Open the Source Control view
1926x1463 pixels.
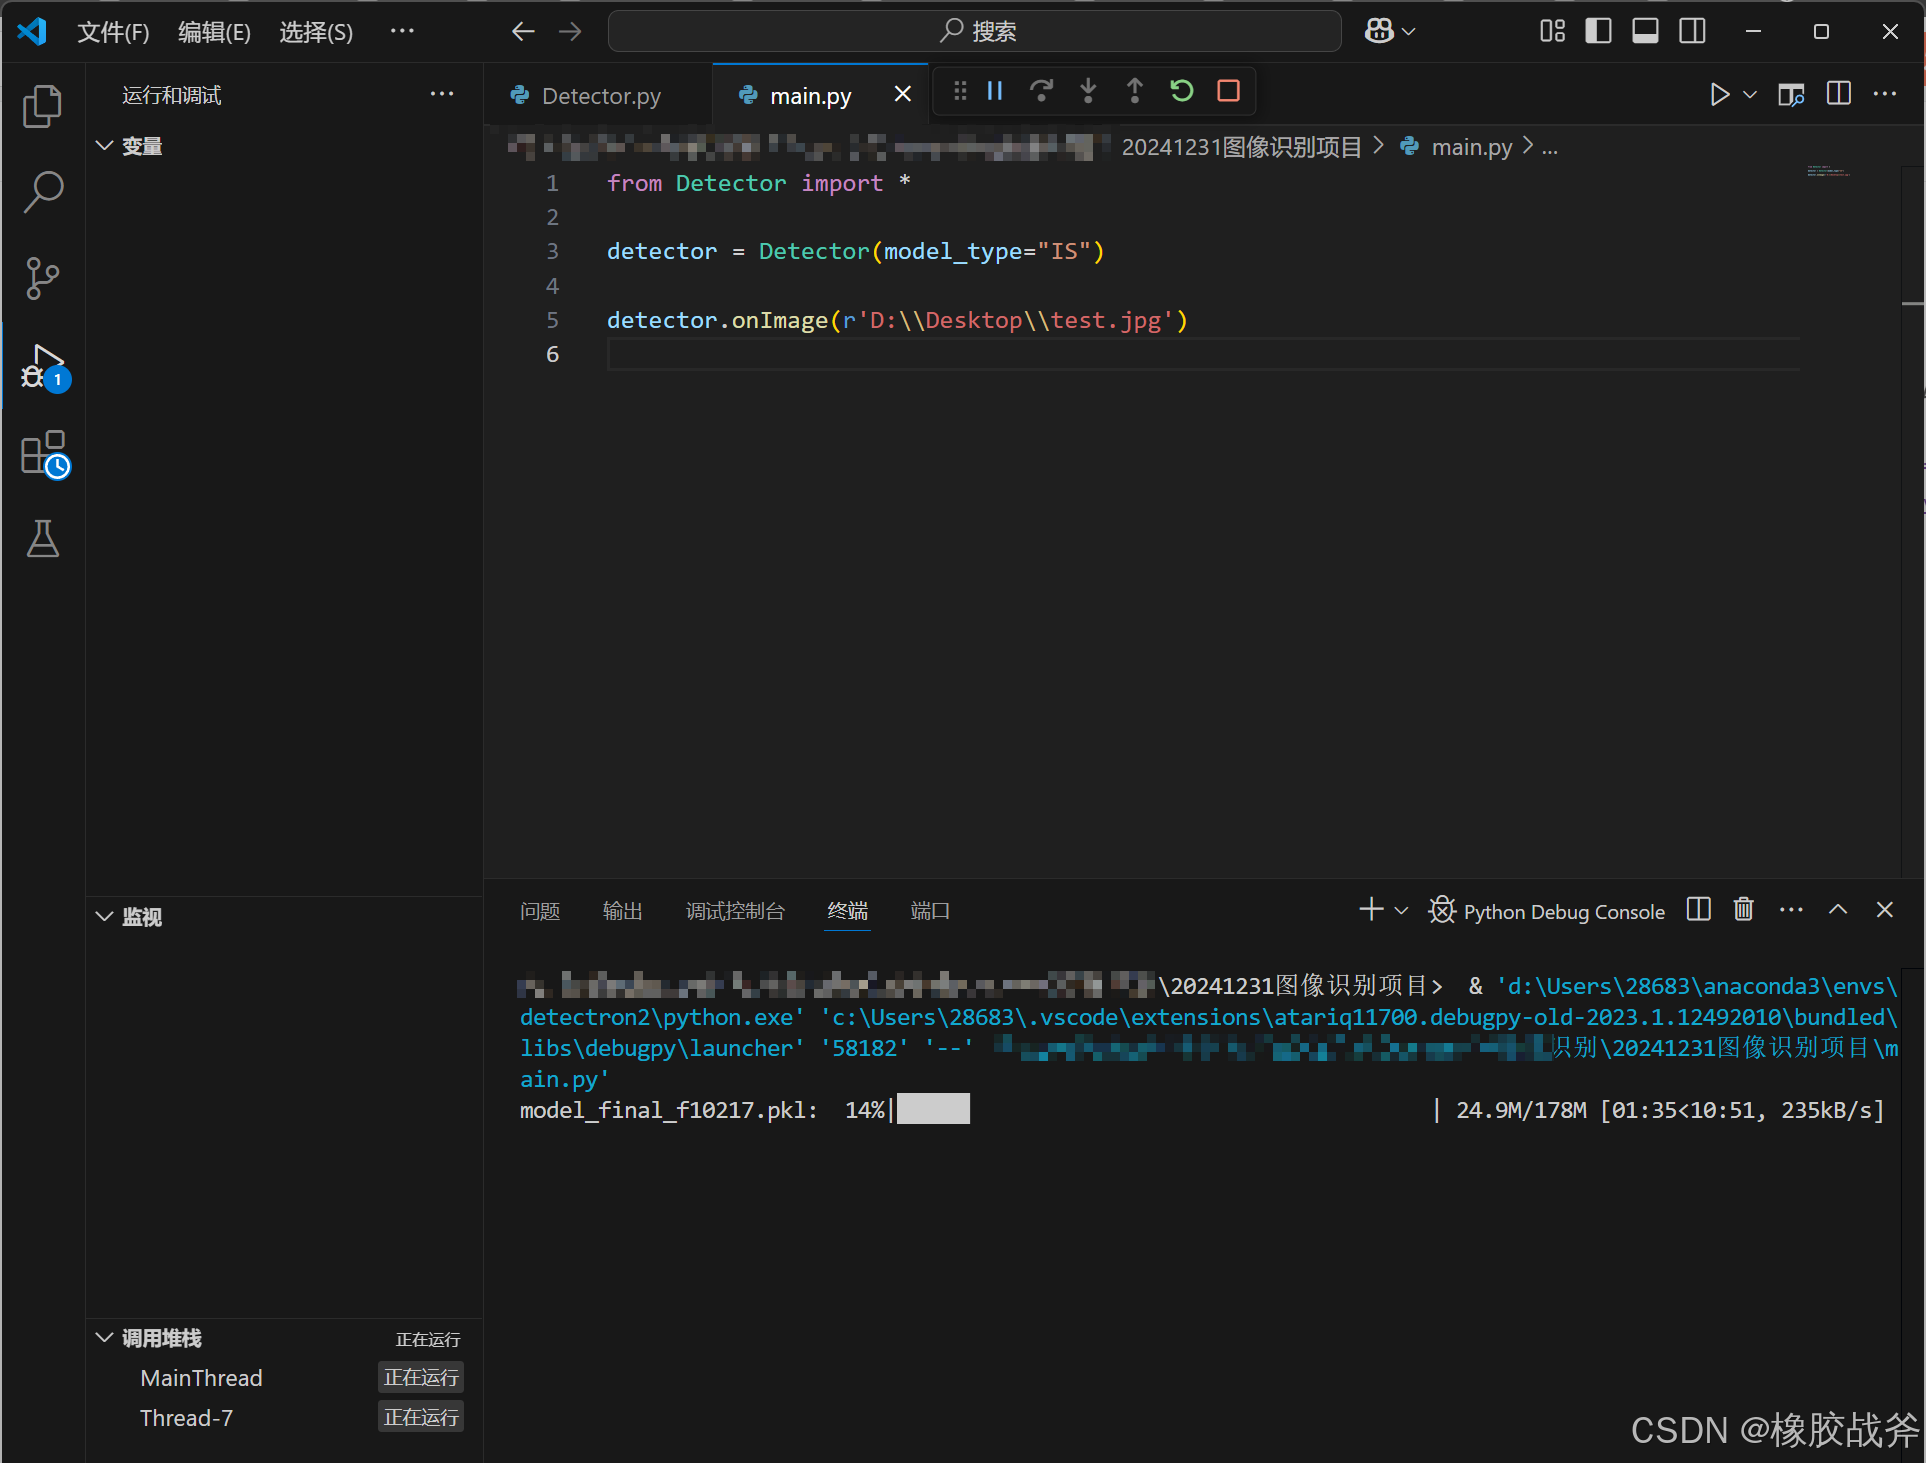[42, 278]
